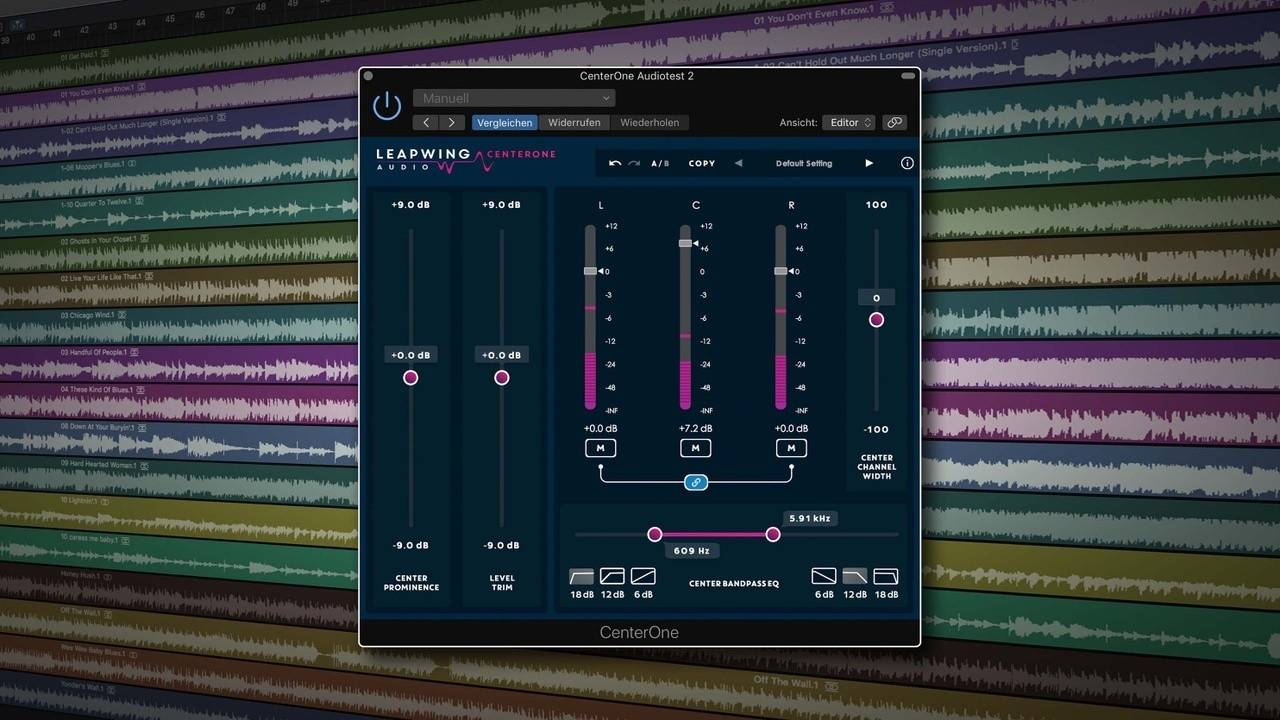1280x720 pixels.
Task: Click the Center Channel Width value 0
Action: pos(877,298)
